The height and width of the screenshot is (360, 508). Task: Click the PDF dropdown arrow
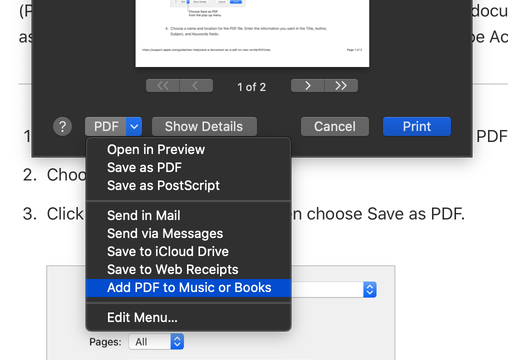click(x=134, y=127)
